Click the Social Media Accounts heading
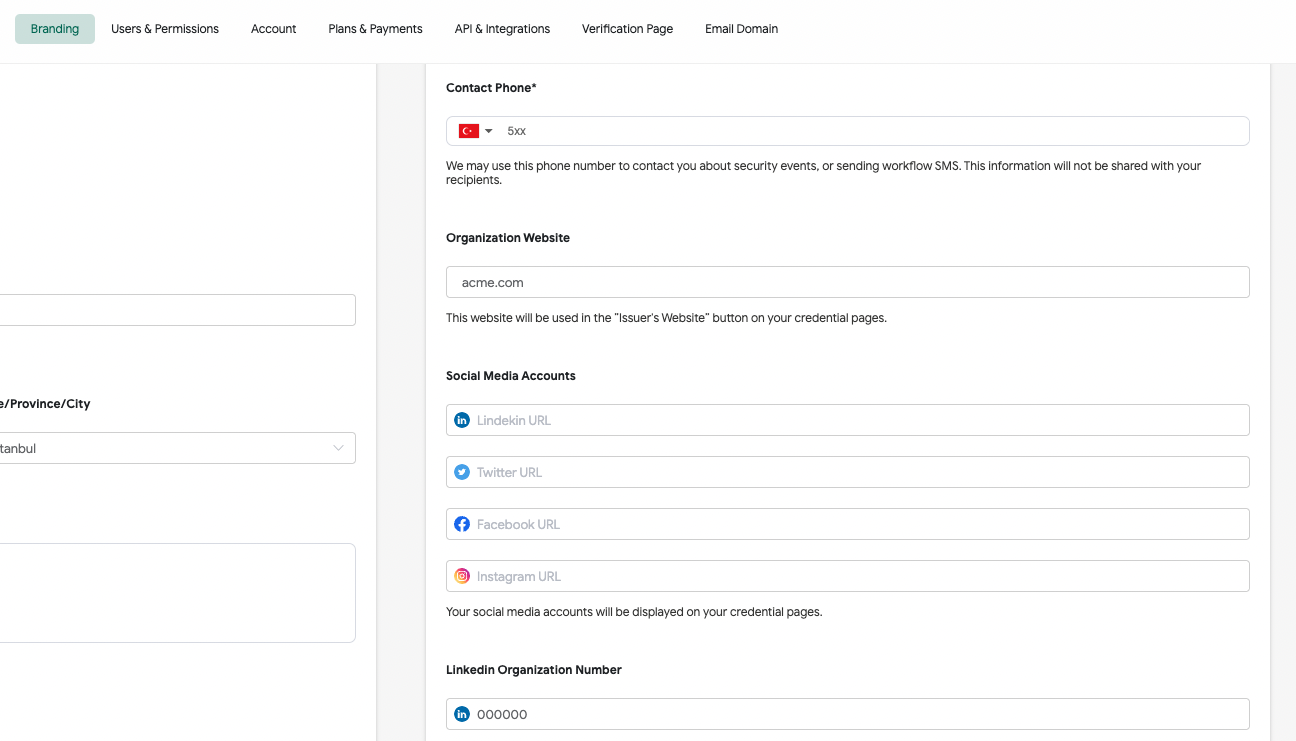1296x741 pixels. (x=511, y=376)
